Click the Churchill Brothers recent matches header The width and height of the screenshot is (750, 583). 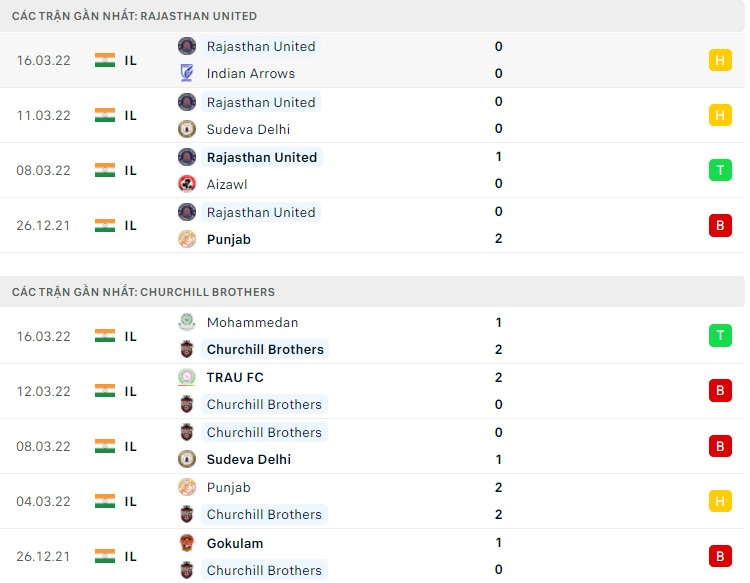pos(143,292)
